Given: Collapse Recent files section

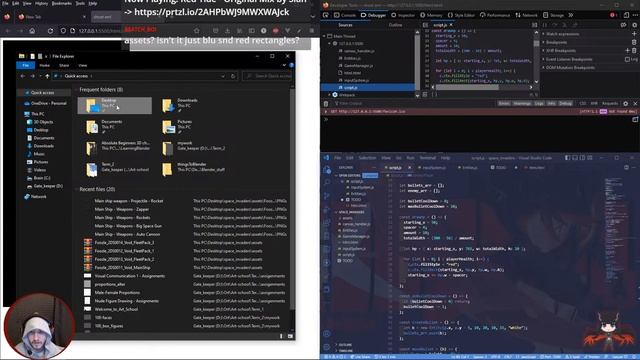Looking at the screenshot, I should pos(76,189).
